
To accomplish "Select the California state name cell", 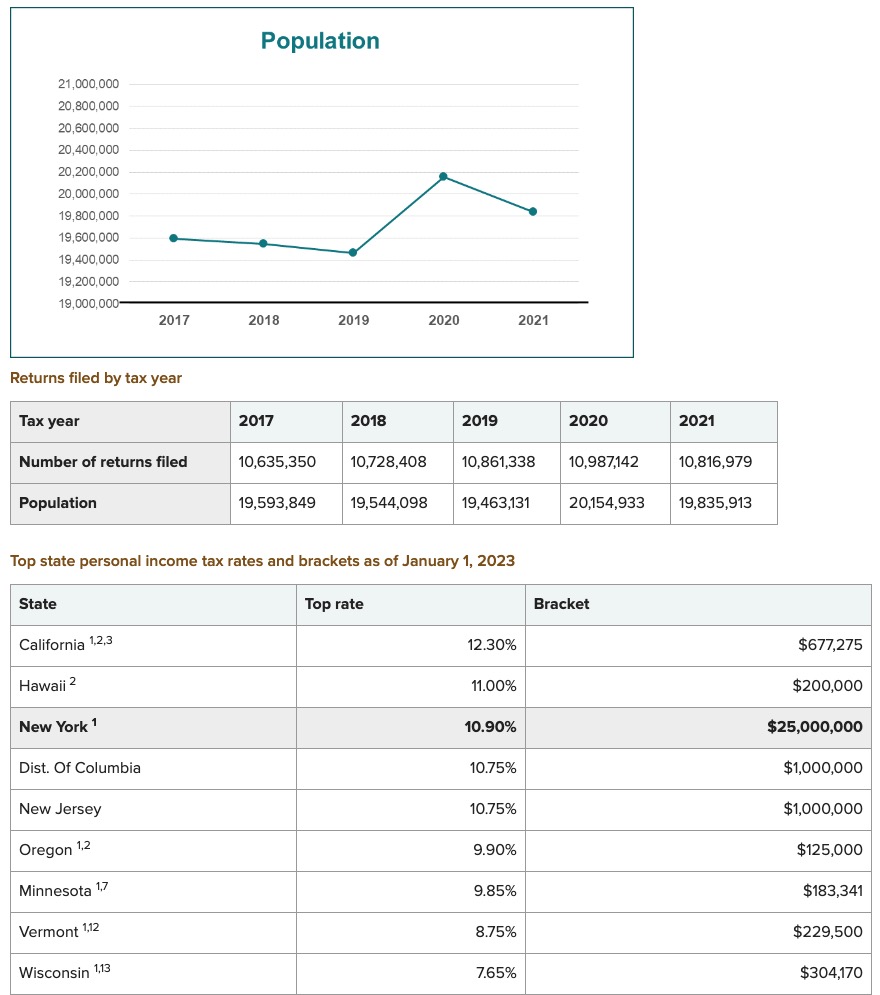I will click(x=52, y=645).
